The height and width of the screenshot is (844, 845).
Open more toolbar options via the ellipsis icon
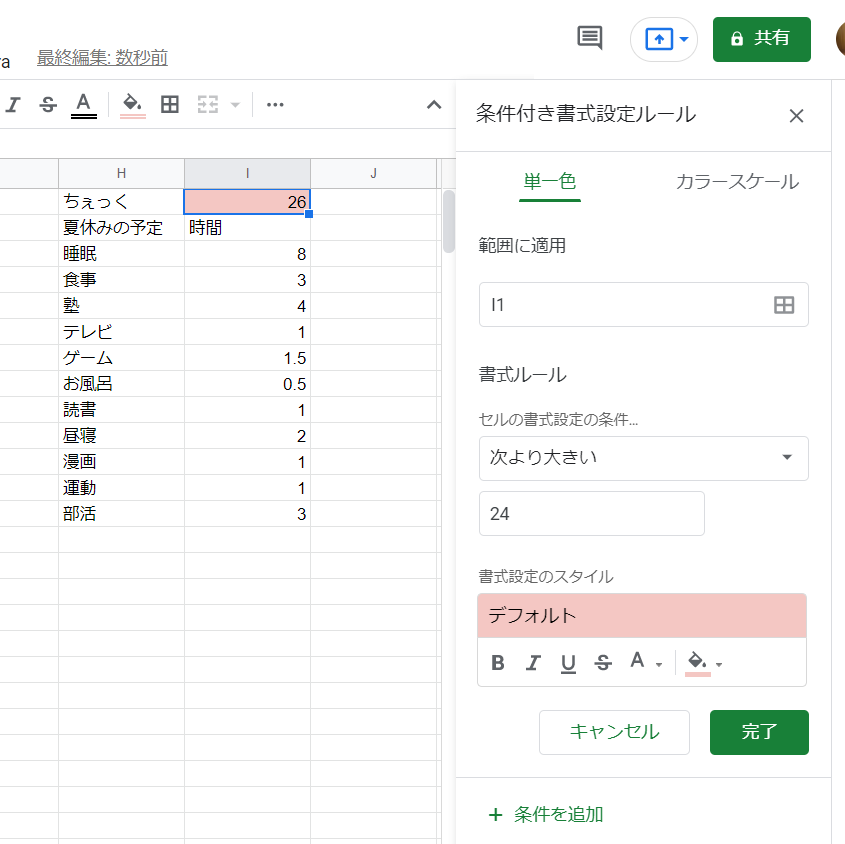click(275, 104)
